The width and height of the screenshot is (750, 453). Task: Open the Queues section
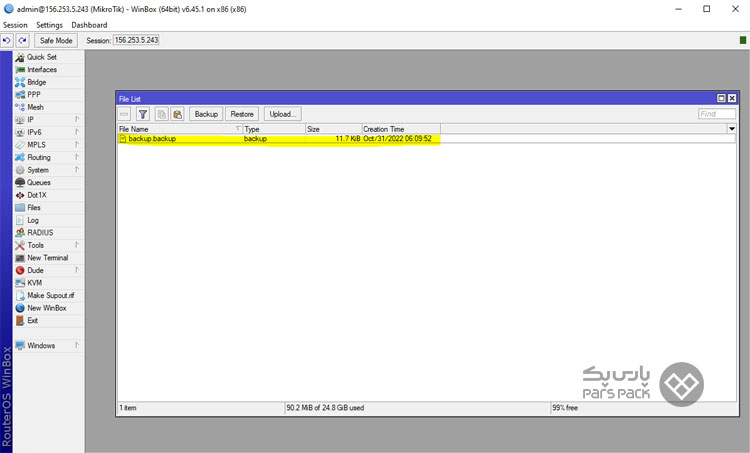click(x=39, y=183)
